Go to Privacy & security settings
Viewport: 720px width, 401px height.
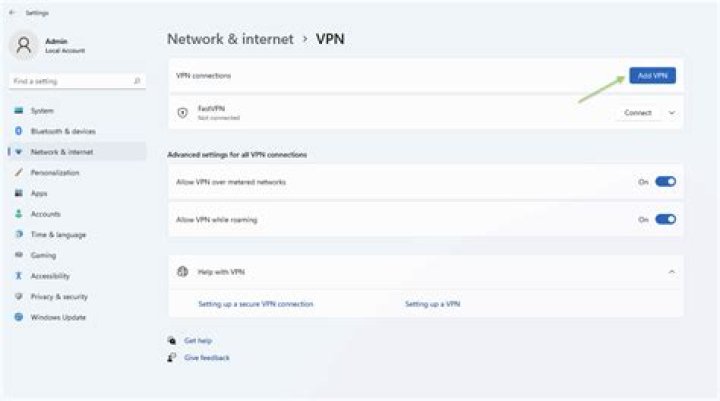[59, 296]
